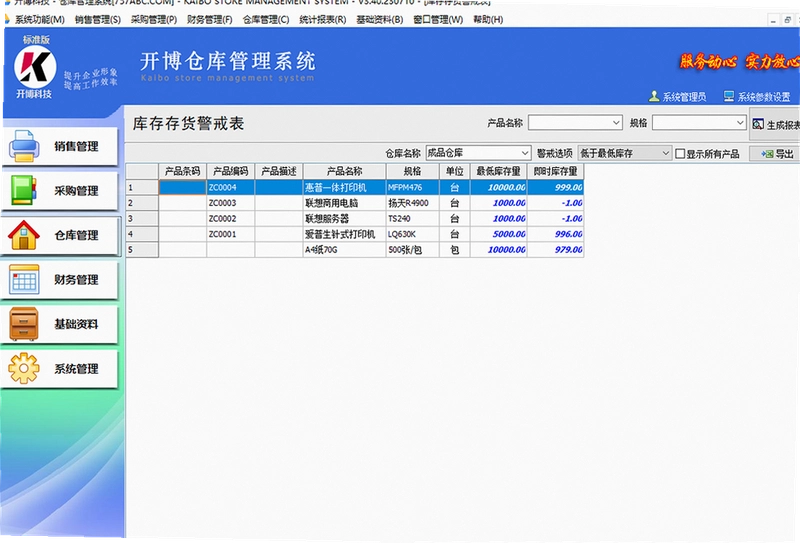The image size is (800, 543).
Task: Click the 导出 export button
Action: 775,154
